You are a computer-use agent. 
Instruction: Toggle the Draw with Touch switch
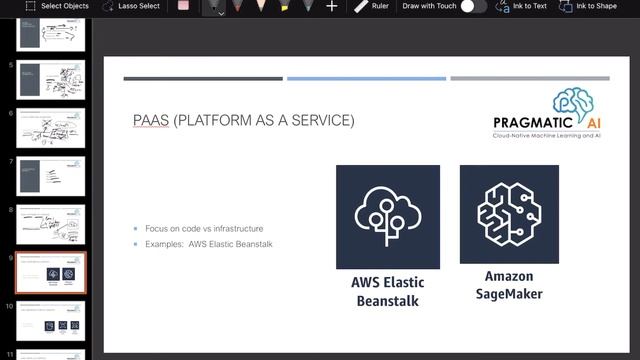(473, 6)
